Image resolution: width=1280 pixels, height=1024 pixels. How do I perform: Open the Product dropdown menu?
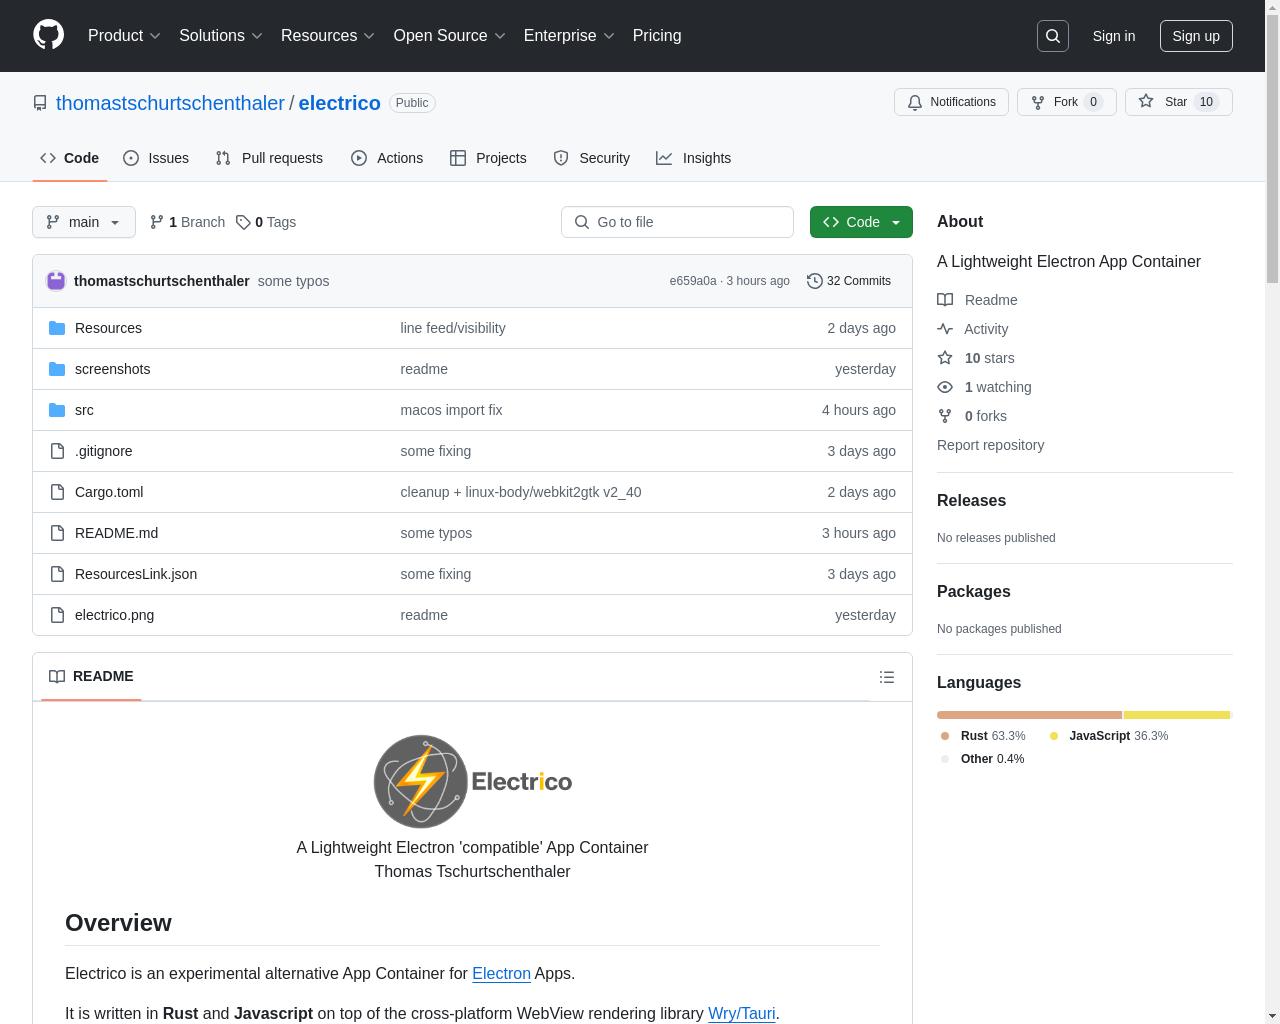click(x=124, y=36)
